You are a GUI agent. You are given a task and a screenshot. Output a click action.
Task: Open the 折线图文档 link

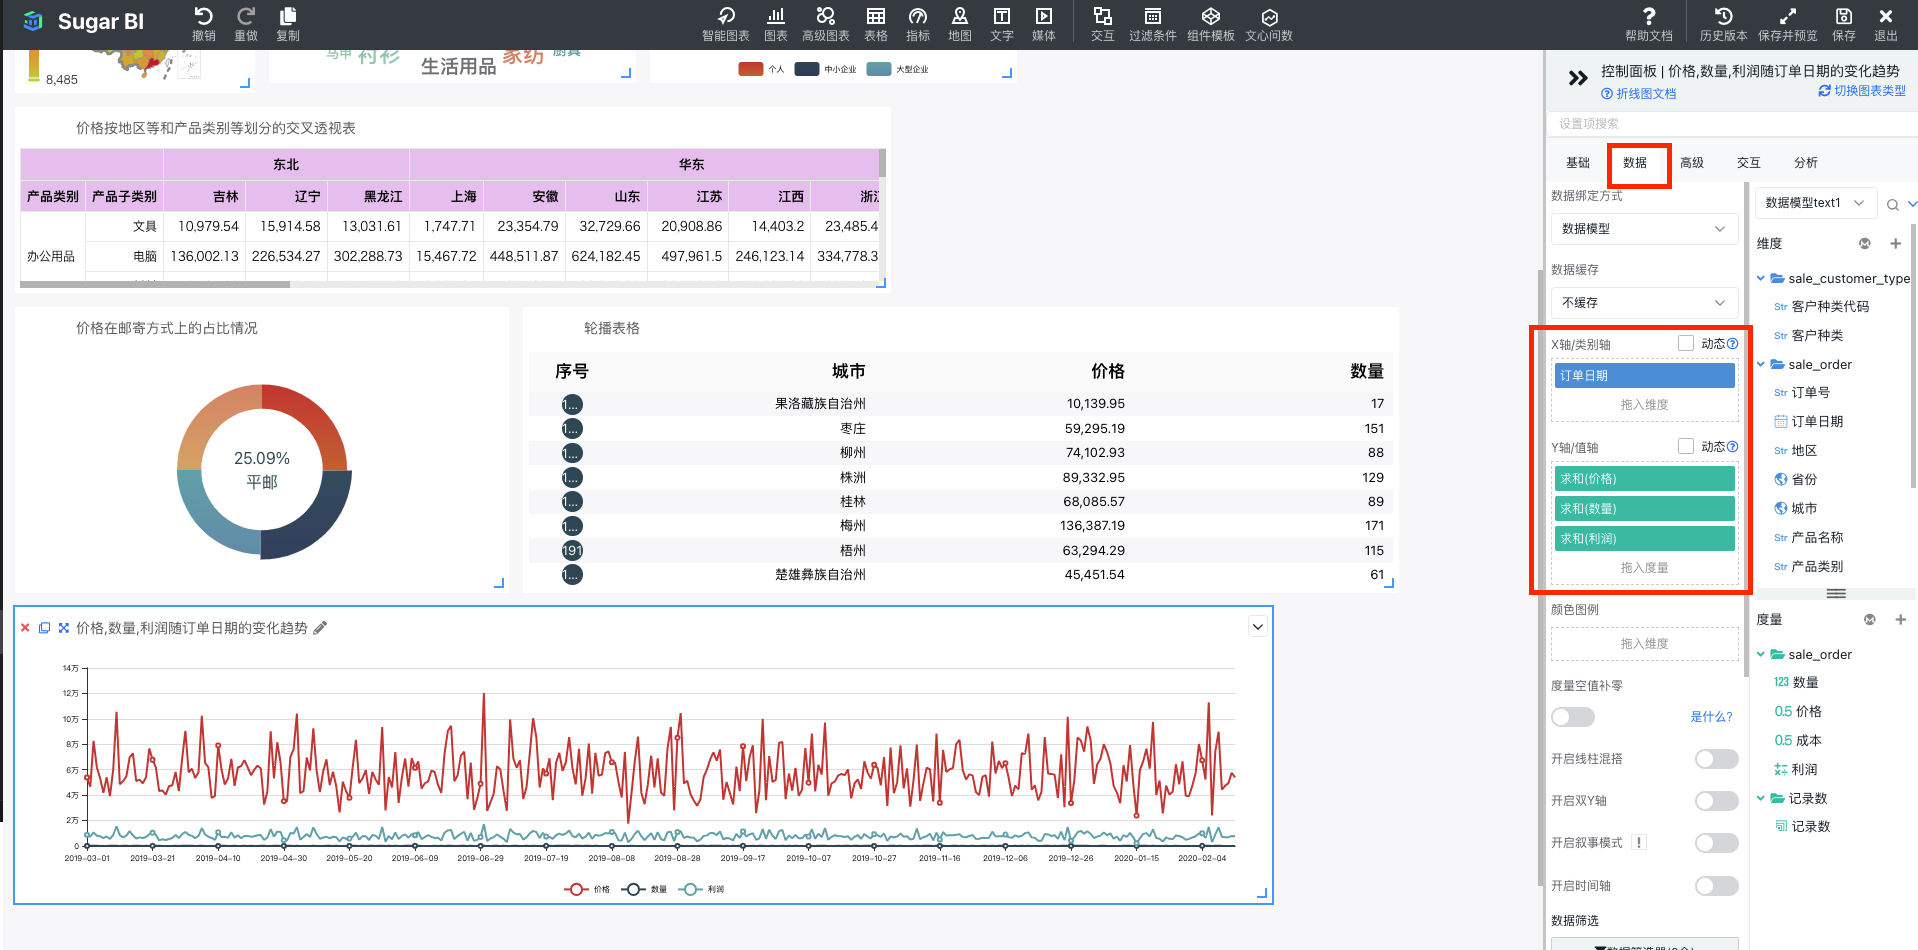click(x=1639, y=94)
